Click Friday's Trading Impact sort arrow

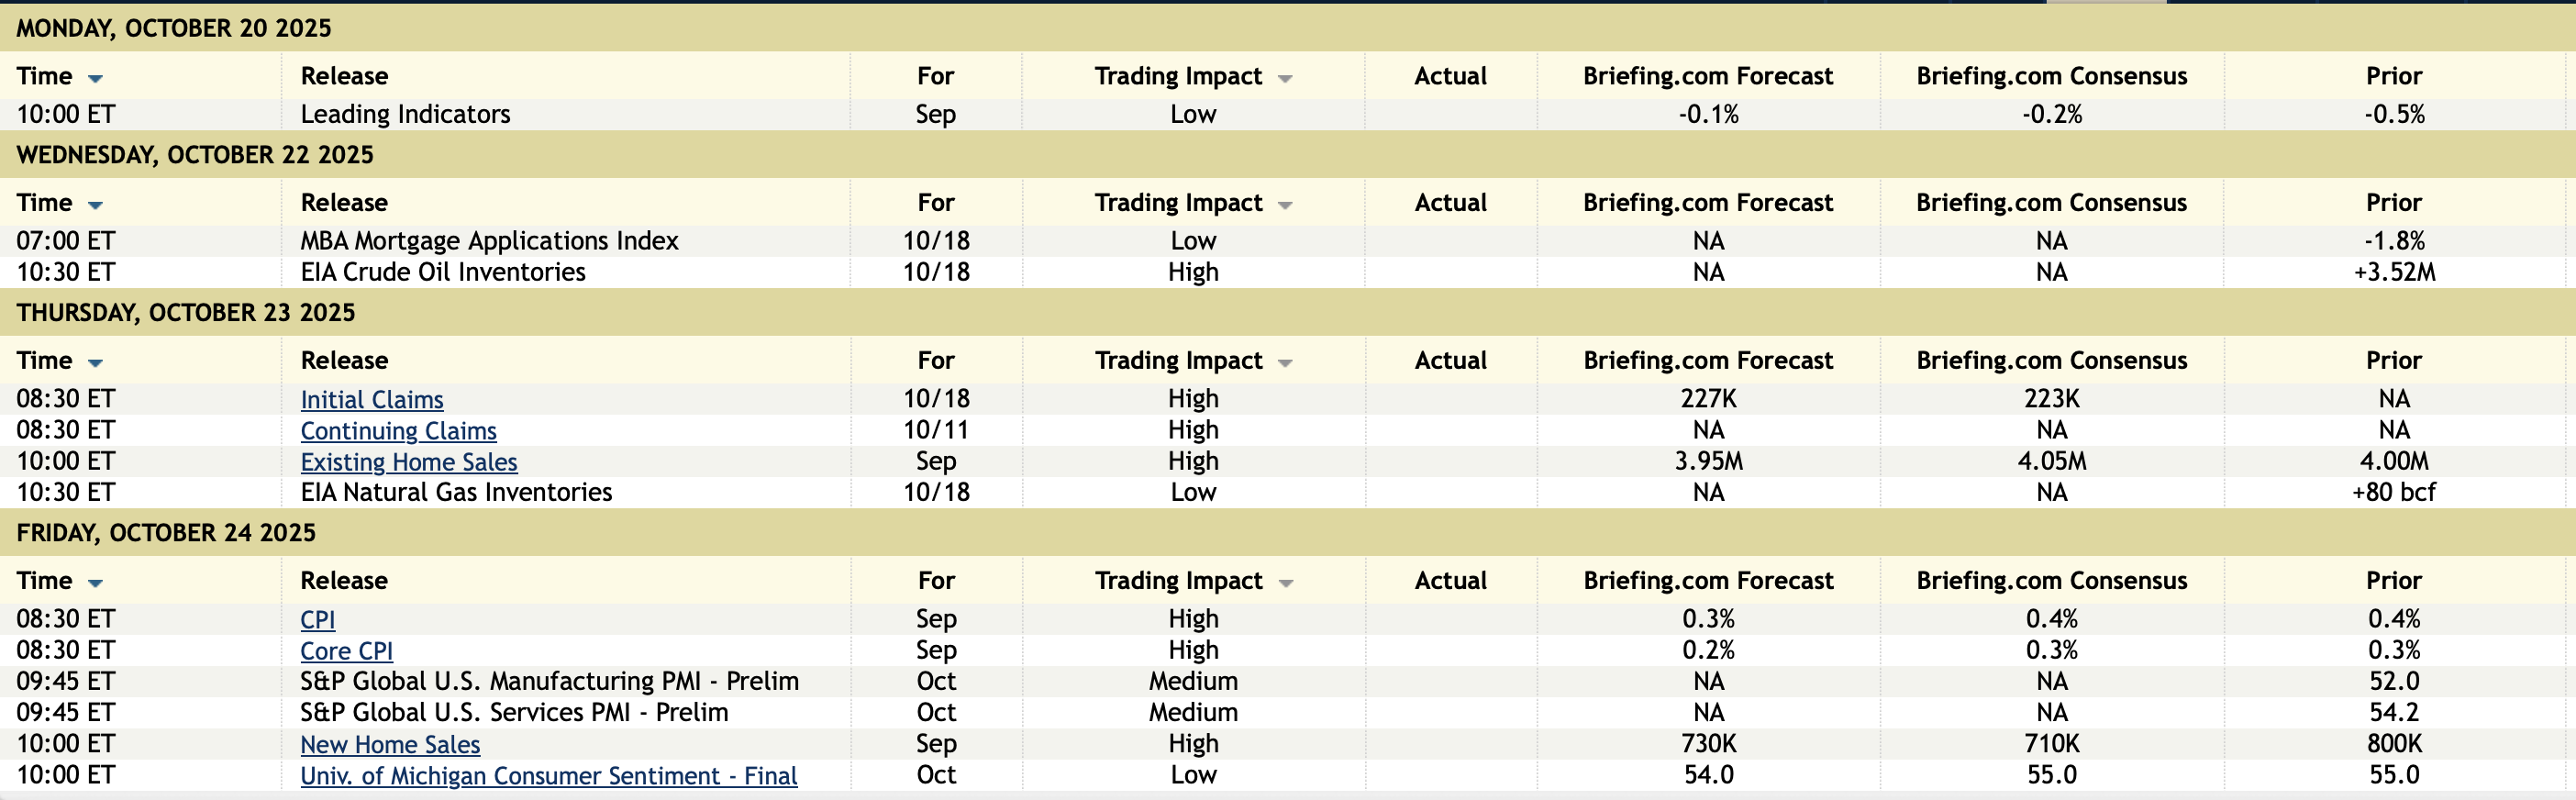1285,583
